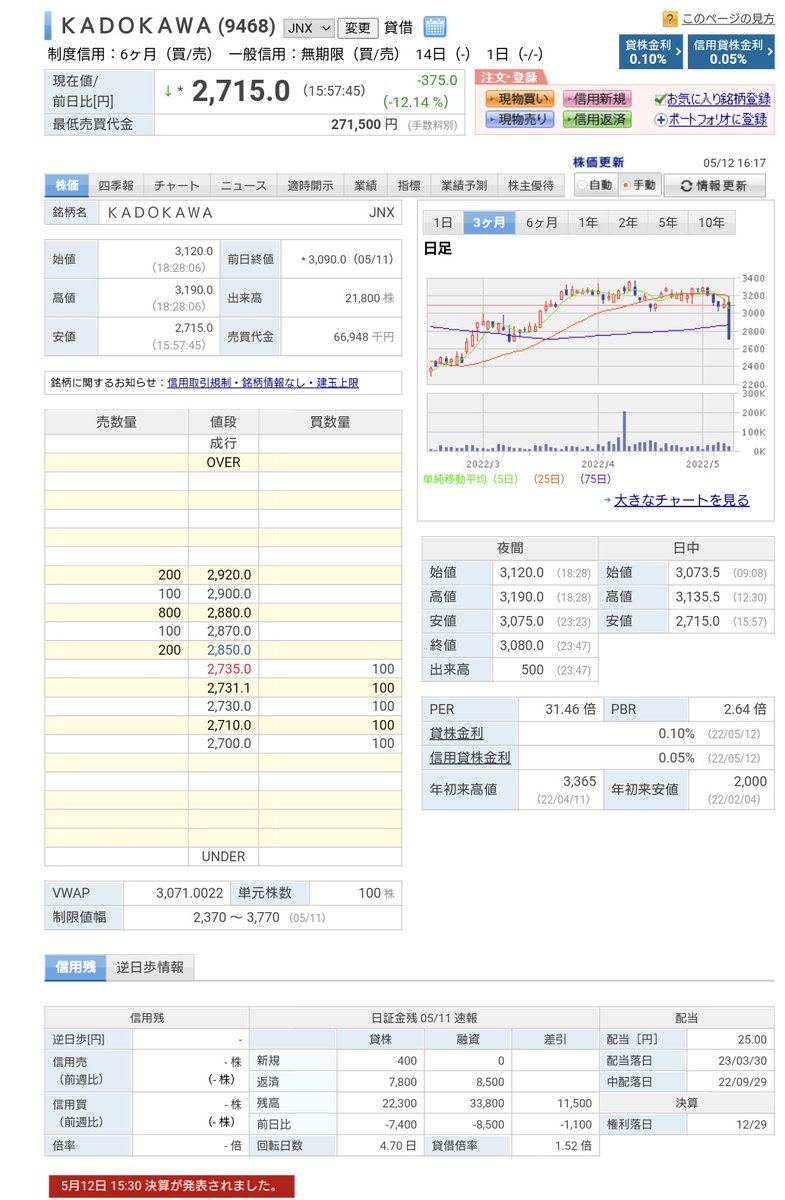Select 1年 chart period
Viewport: 785px width, 1200px height.
(x=588, y=222)
